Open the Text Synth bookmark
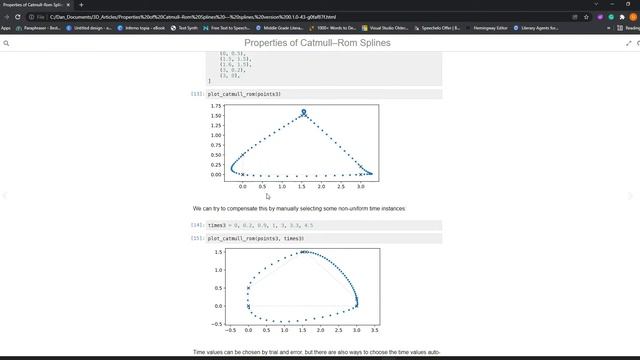 coord(184,28)
